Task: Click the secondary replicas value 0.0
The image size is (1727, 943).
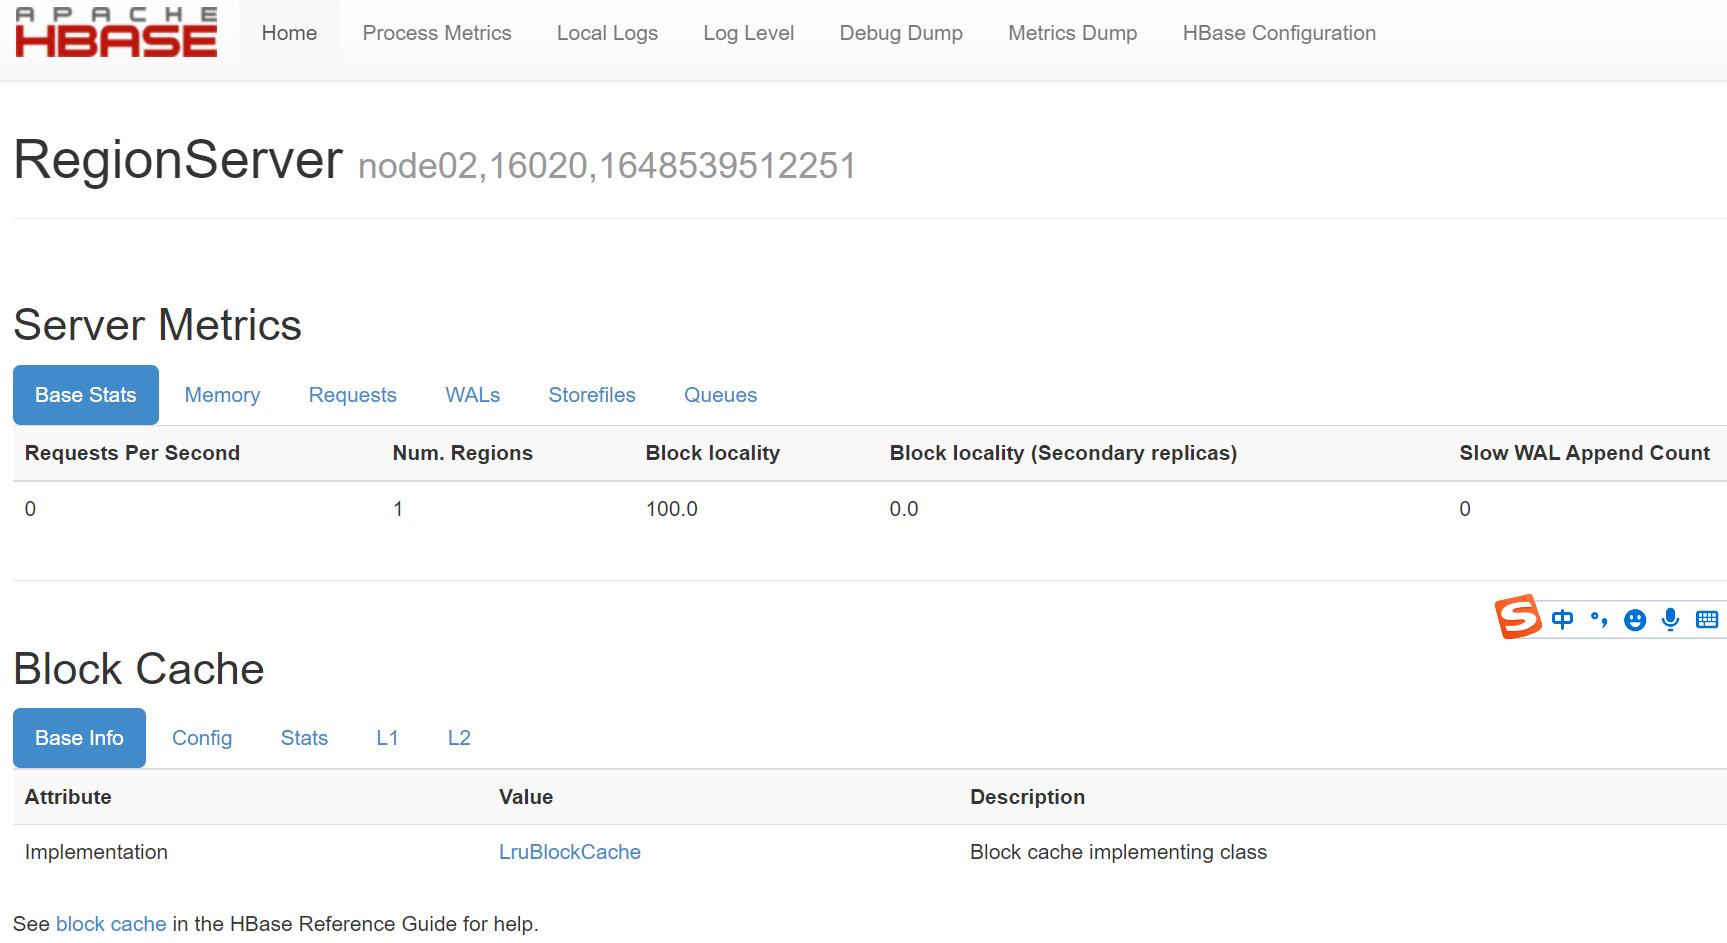Action: point(904,509)
